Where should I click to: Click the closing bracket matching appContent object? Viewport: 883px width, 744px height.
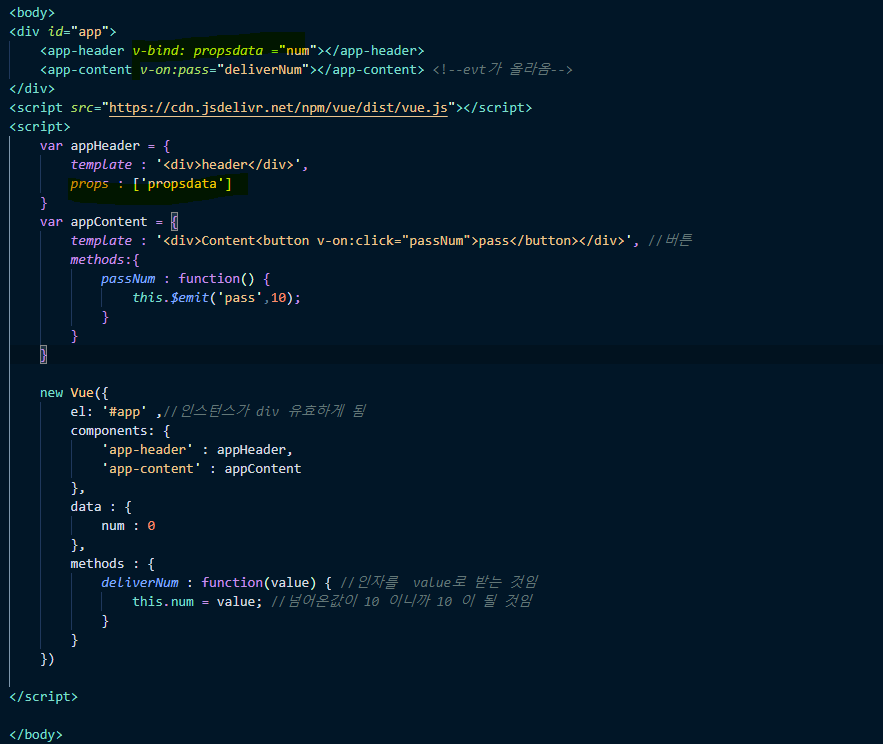tap(43, 355)
